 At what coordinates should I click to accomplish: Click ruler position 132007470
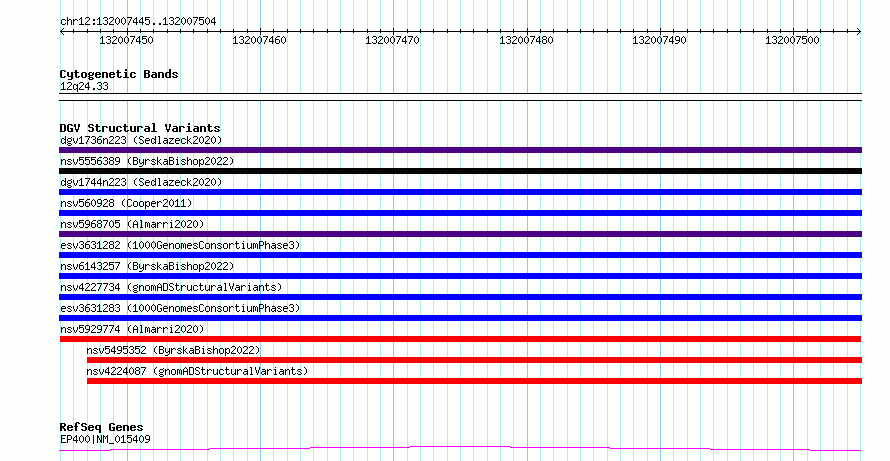click(393, 40)
